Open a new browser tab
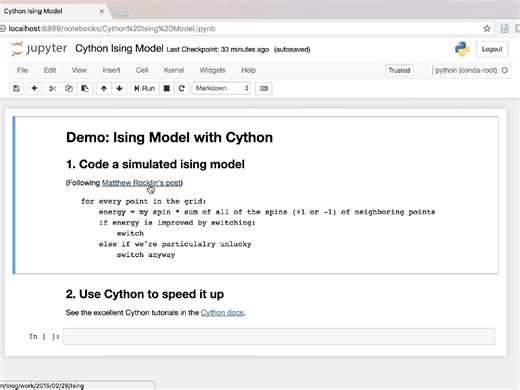Viewport: 520px width, 390px height. pos(119,12)
